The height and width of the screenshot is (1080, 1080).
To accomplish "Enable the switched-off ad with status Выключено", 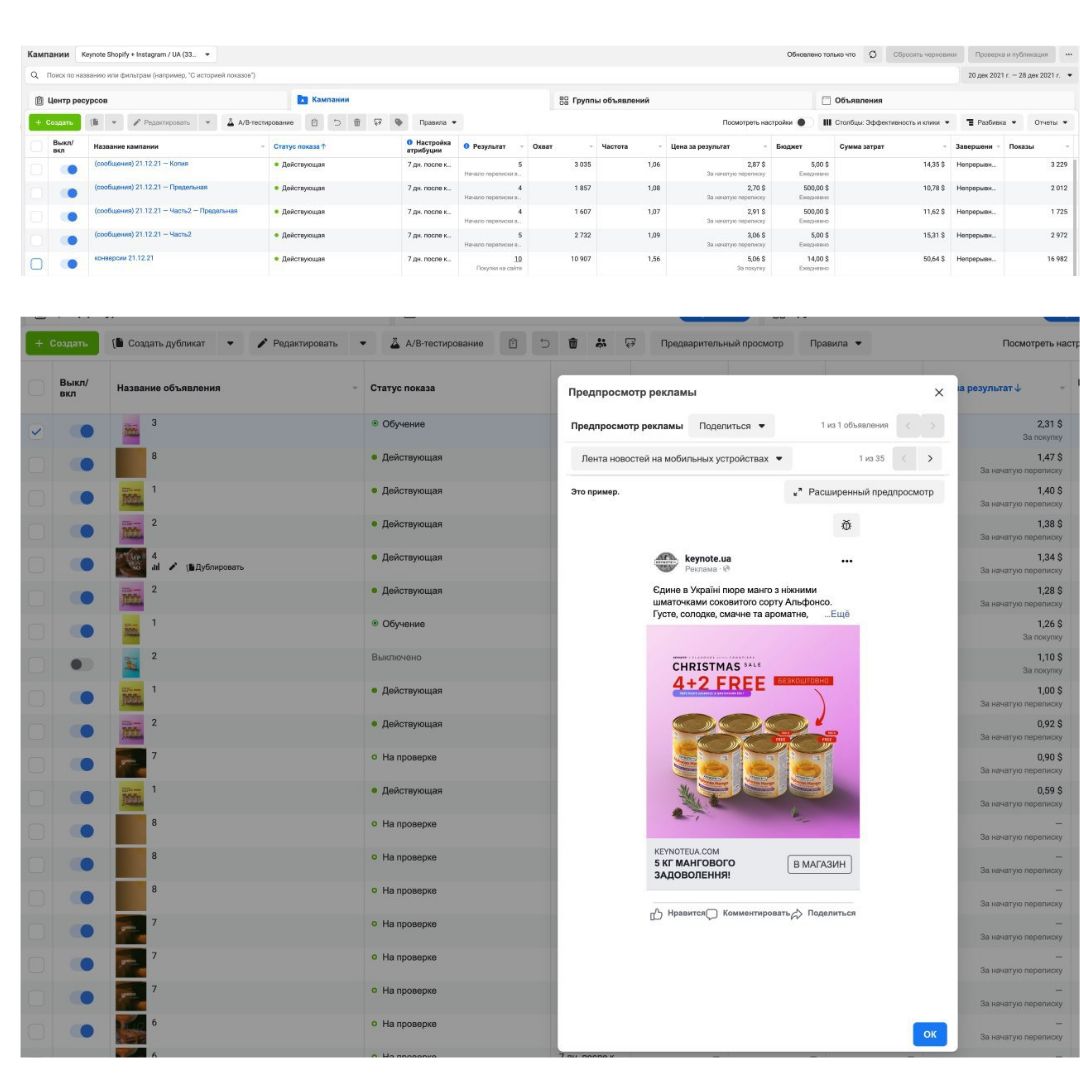I will pos(81,664).
